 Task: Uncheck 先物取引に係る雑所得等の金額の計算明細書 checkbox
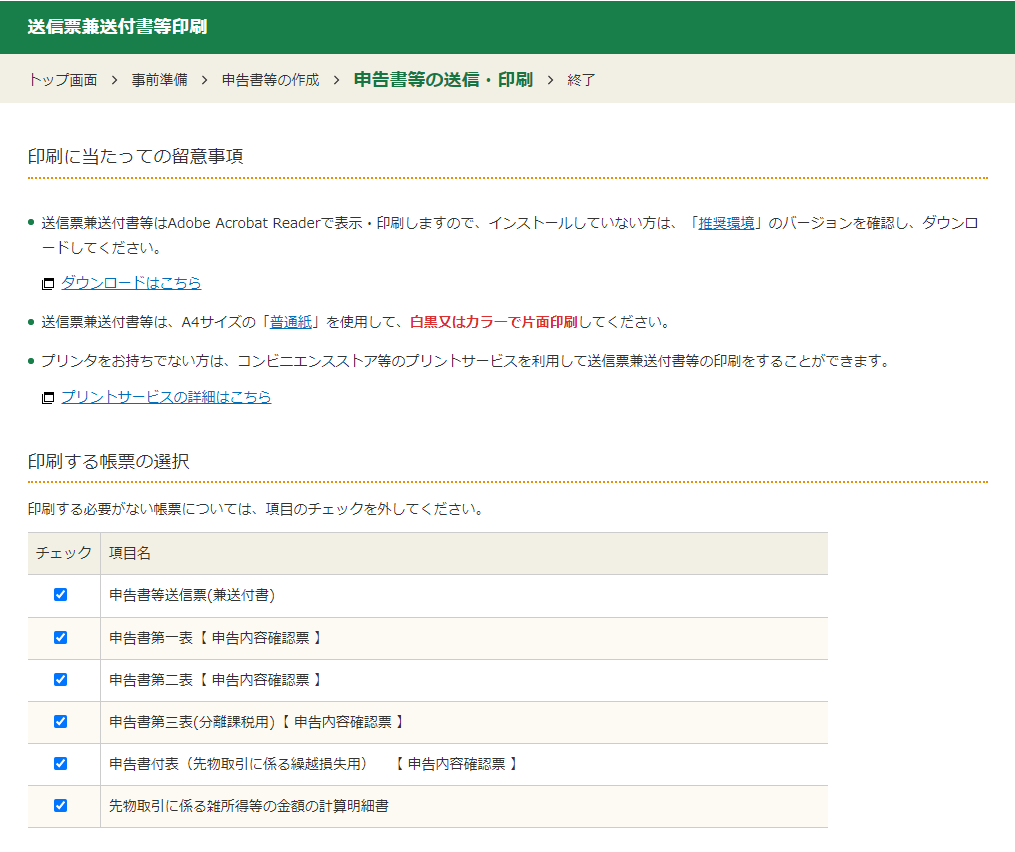tap(60, 805)
